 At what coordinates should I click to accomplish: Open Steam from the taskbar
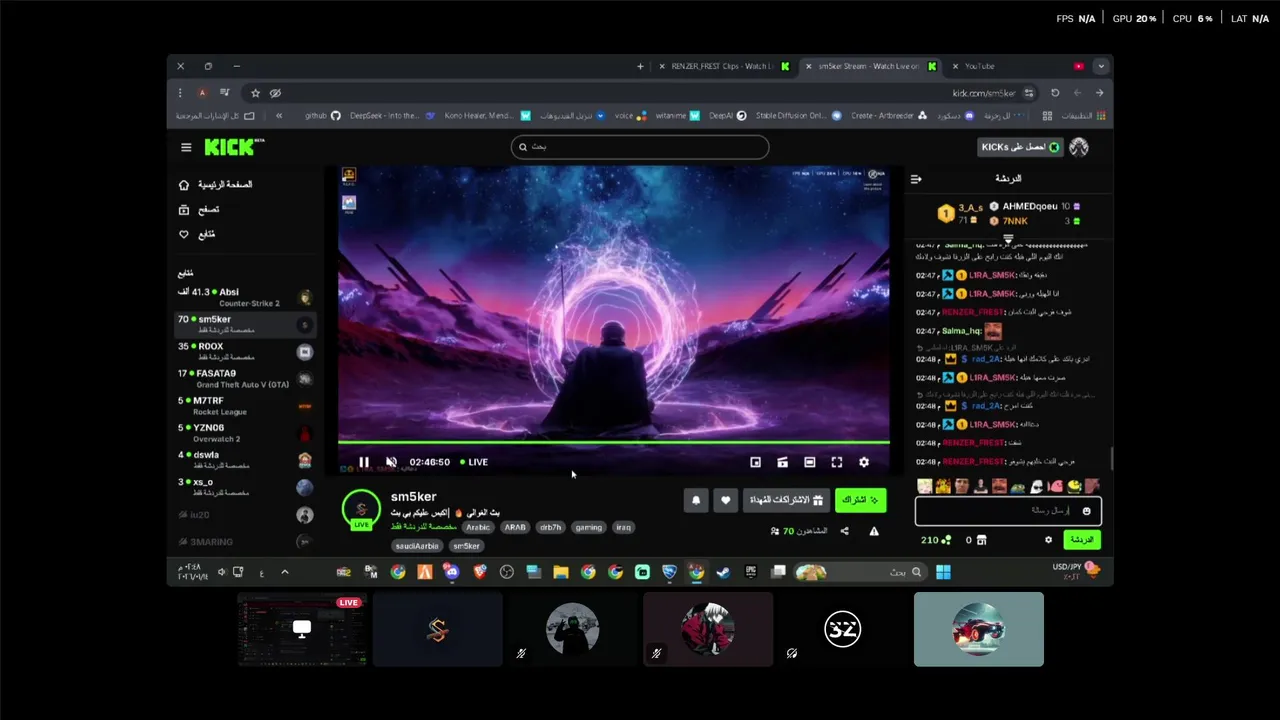coord(723,572)
